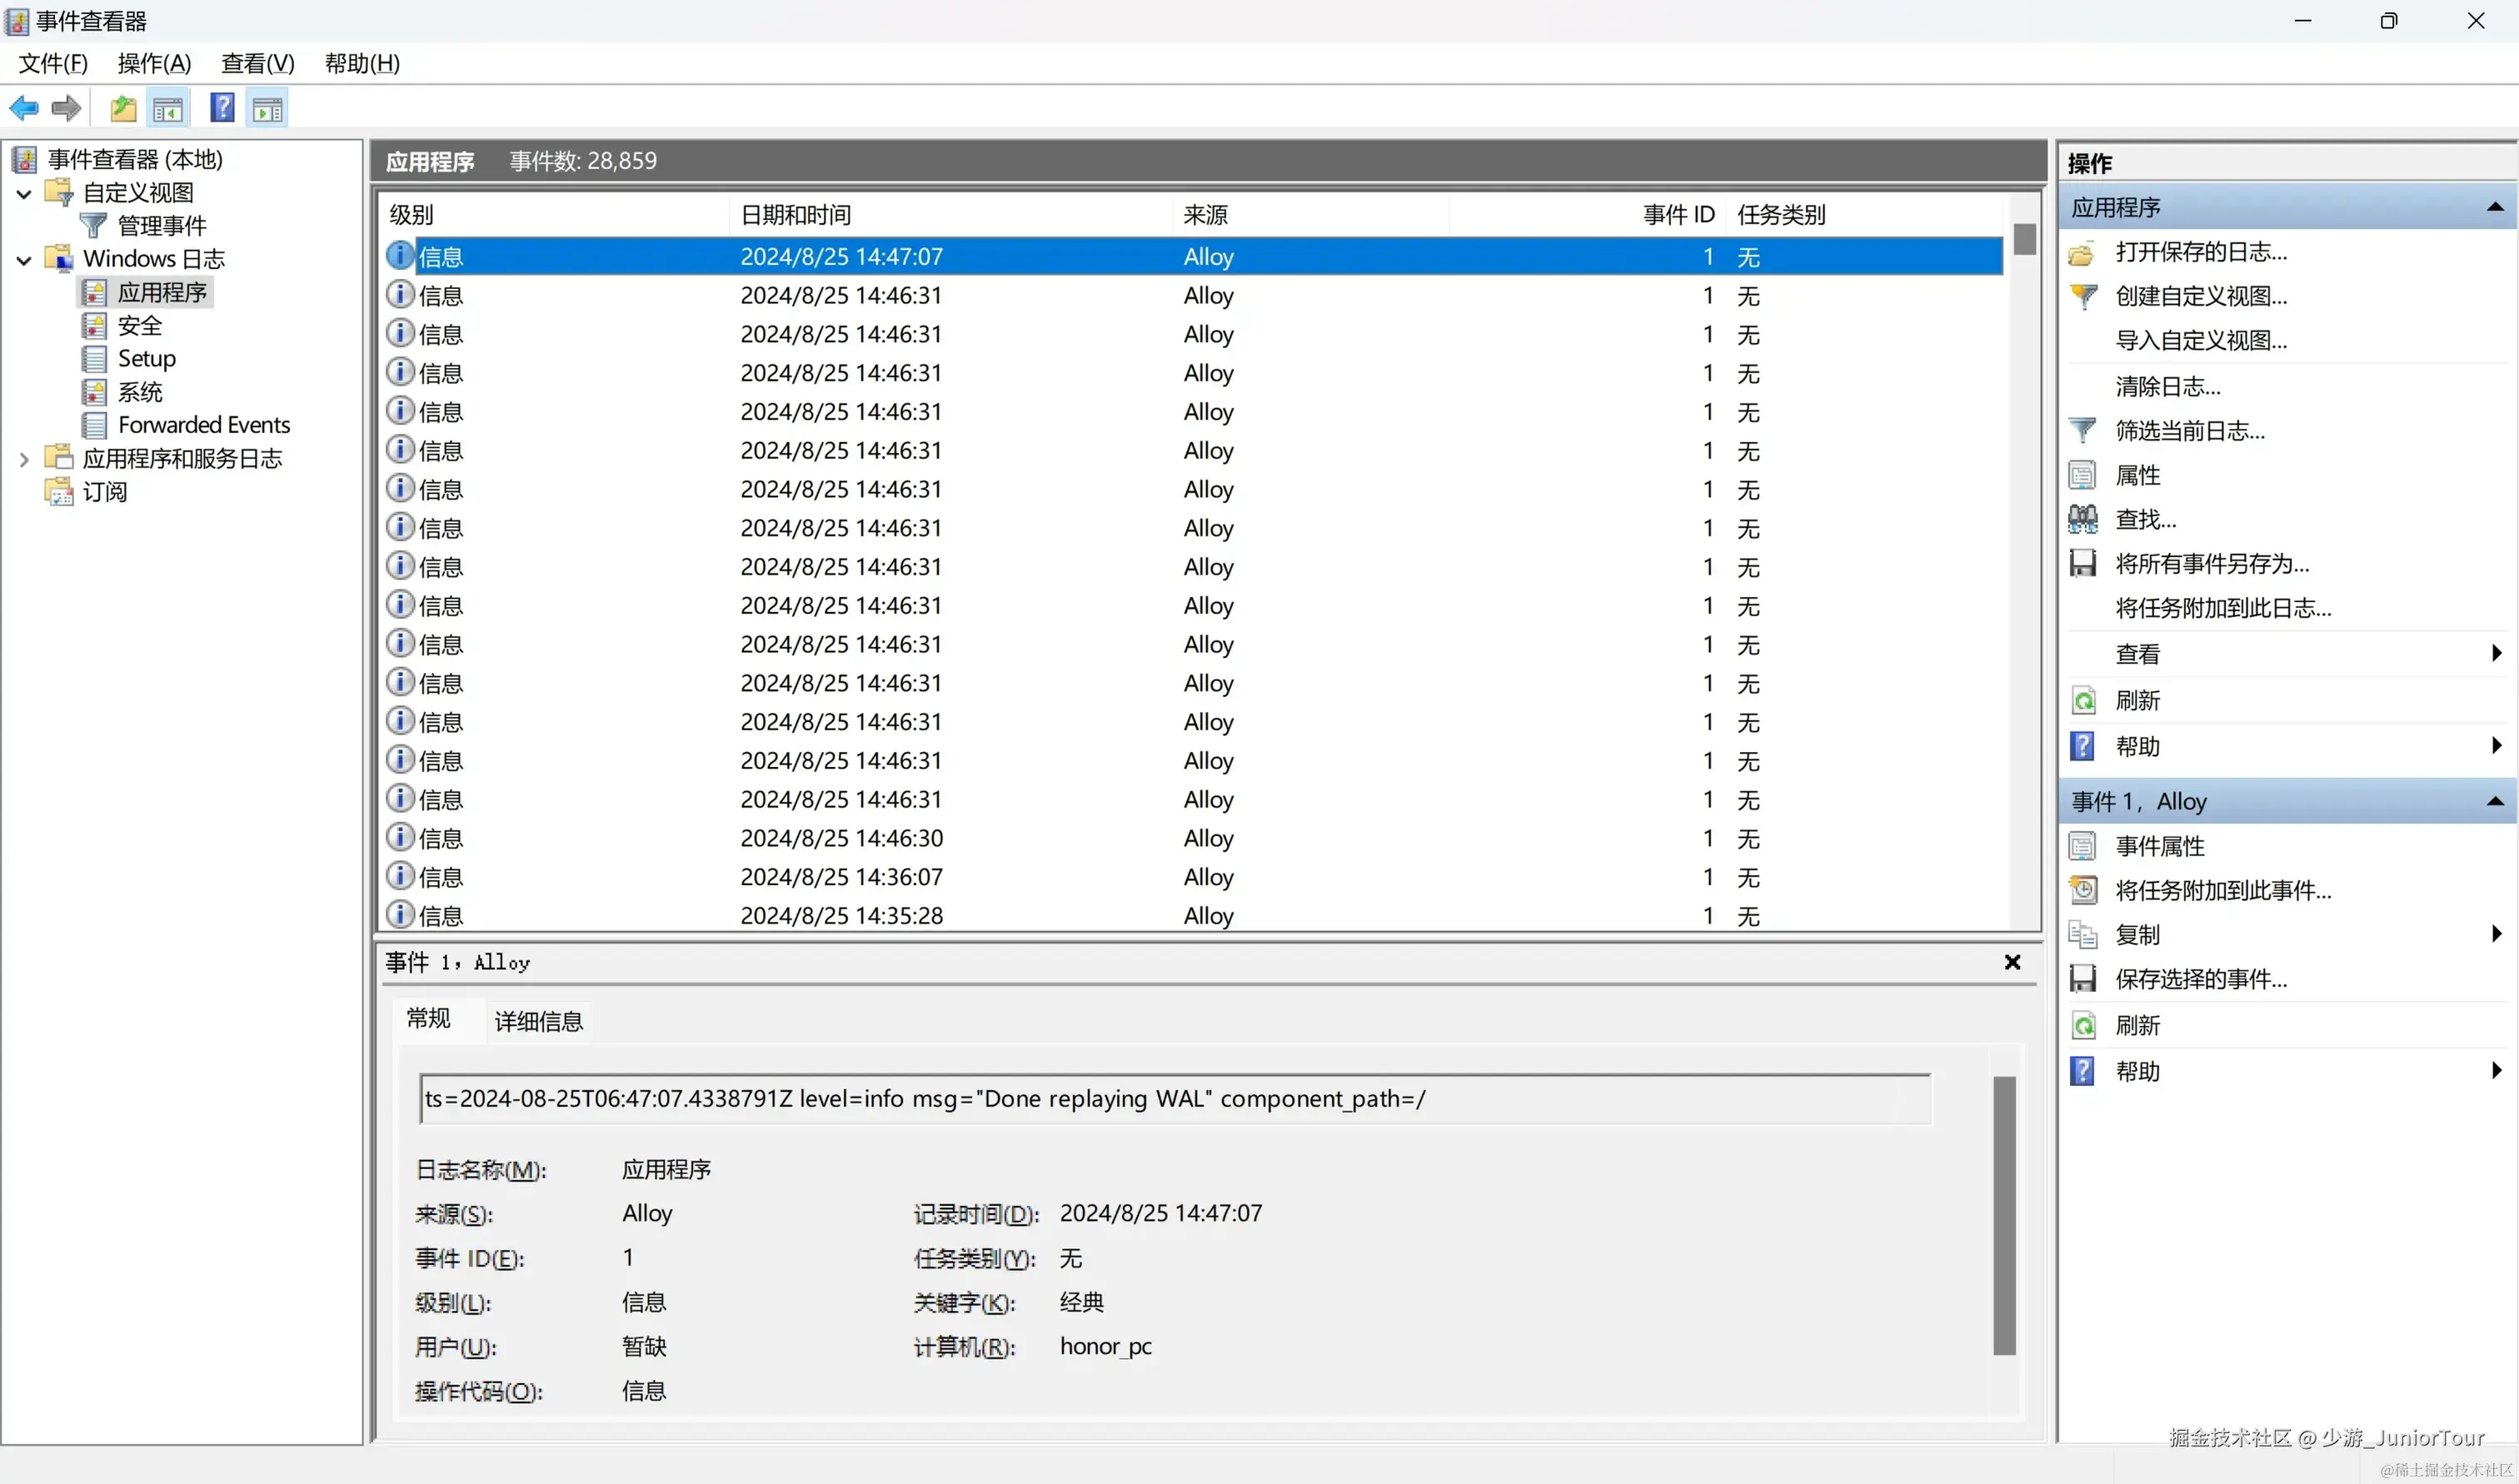Collapse the 自定义视图 tree node

tap(24, 194)
